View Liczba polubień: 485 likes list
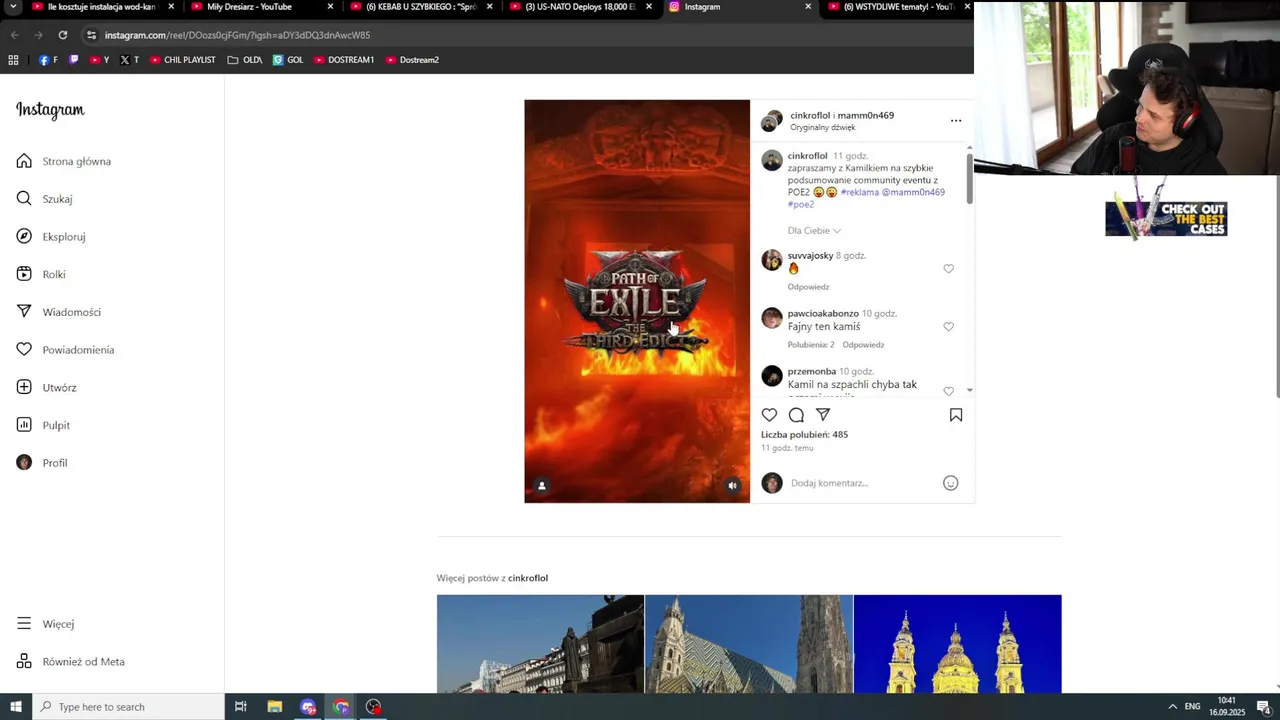 [x=804, y=435]
